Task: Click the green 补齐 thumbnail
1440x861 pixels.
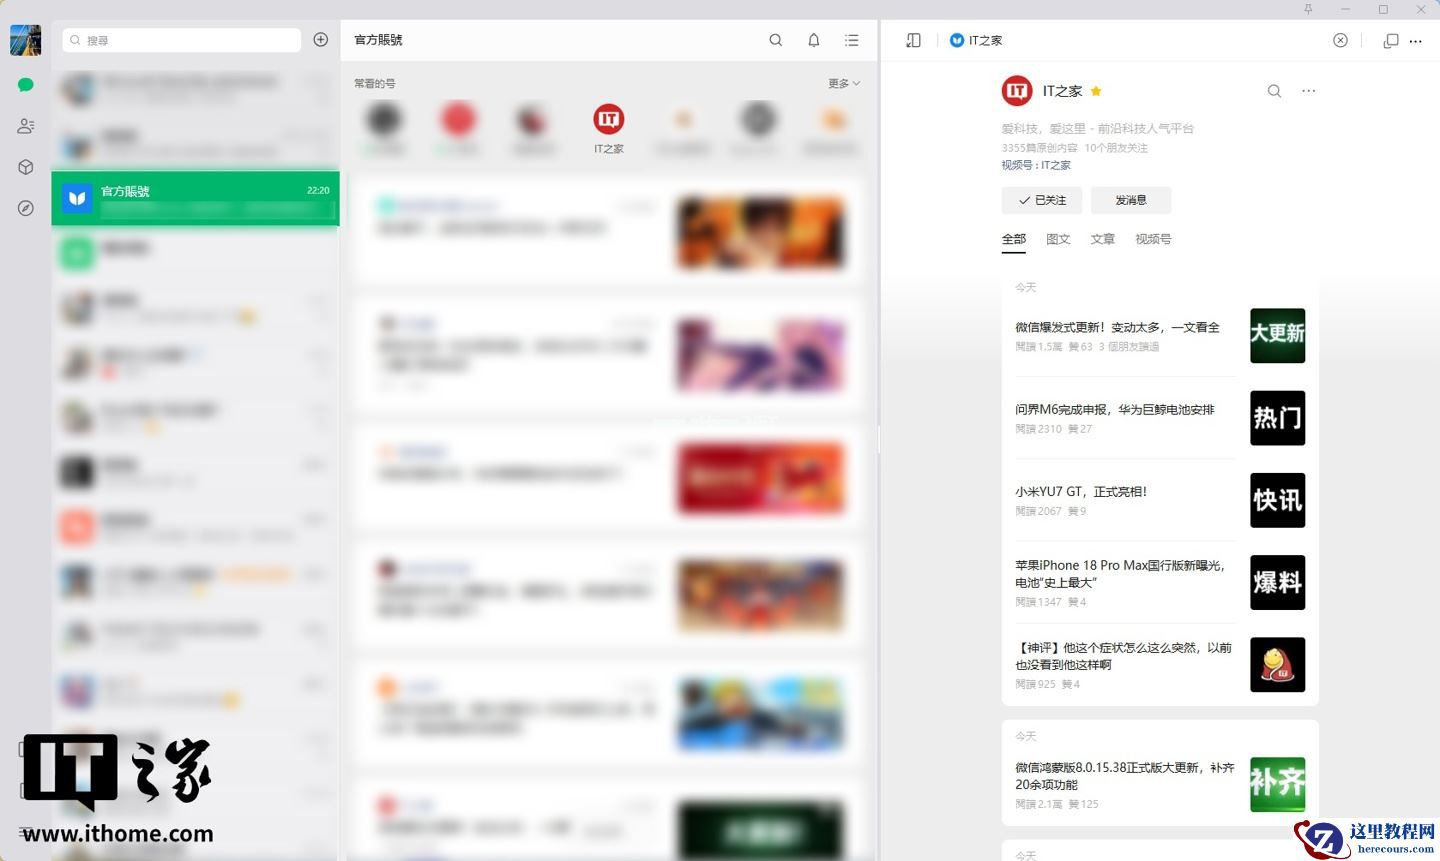Action: tap(1278, 785)
